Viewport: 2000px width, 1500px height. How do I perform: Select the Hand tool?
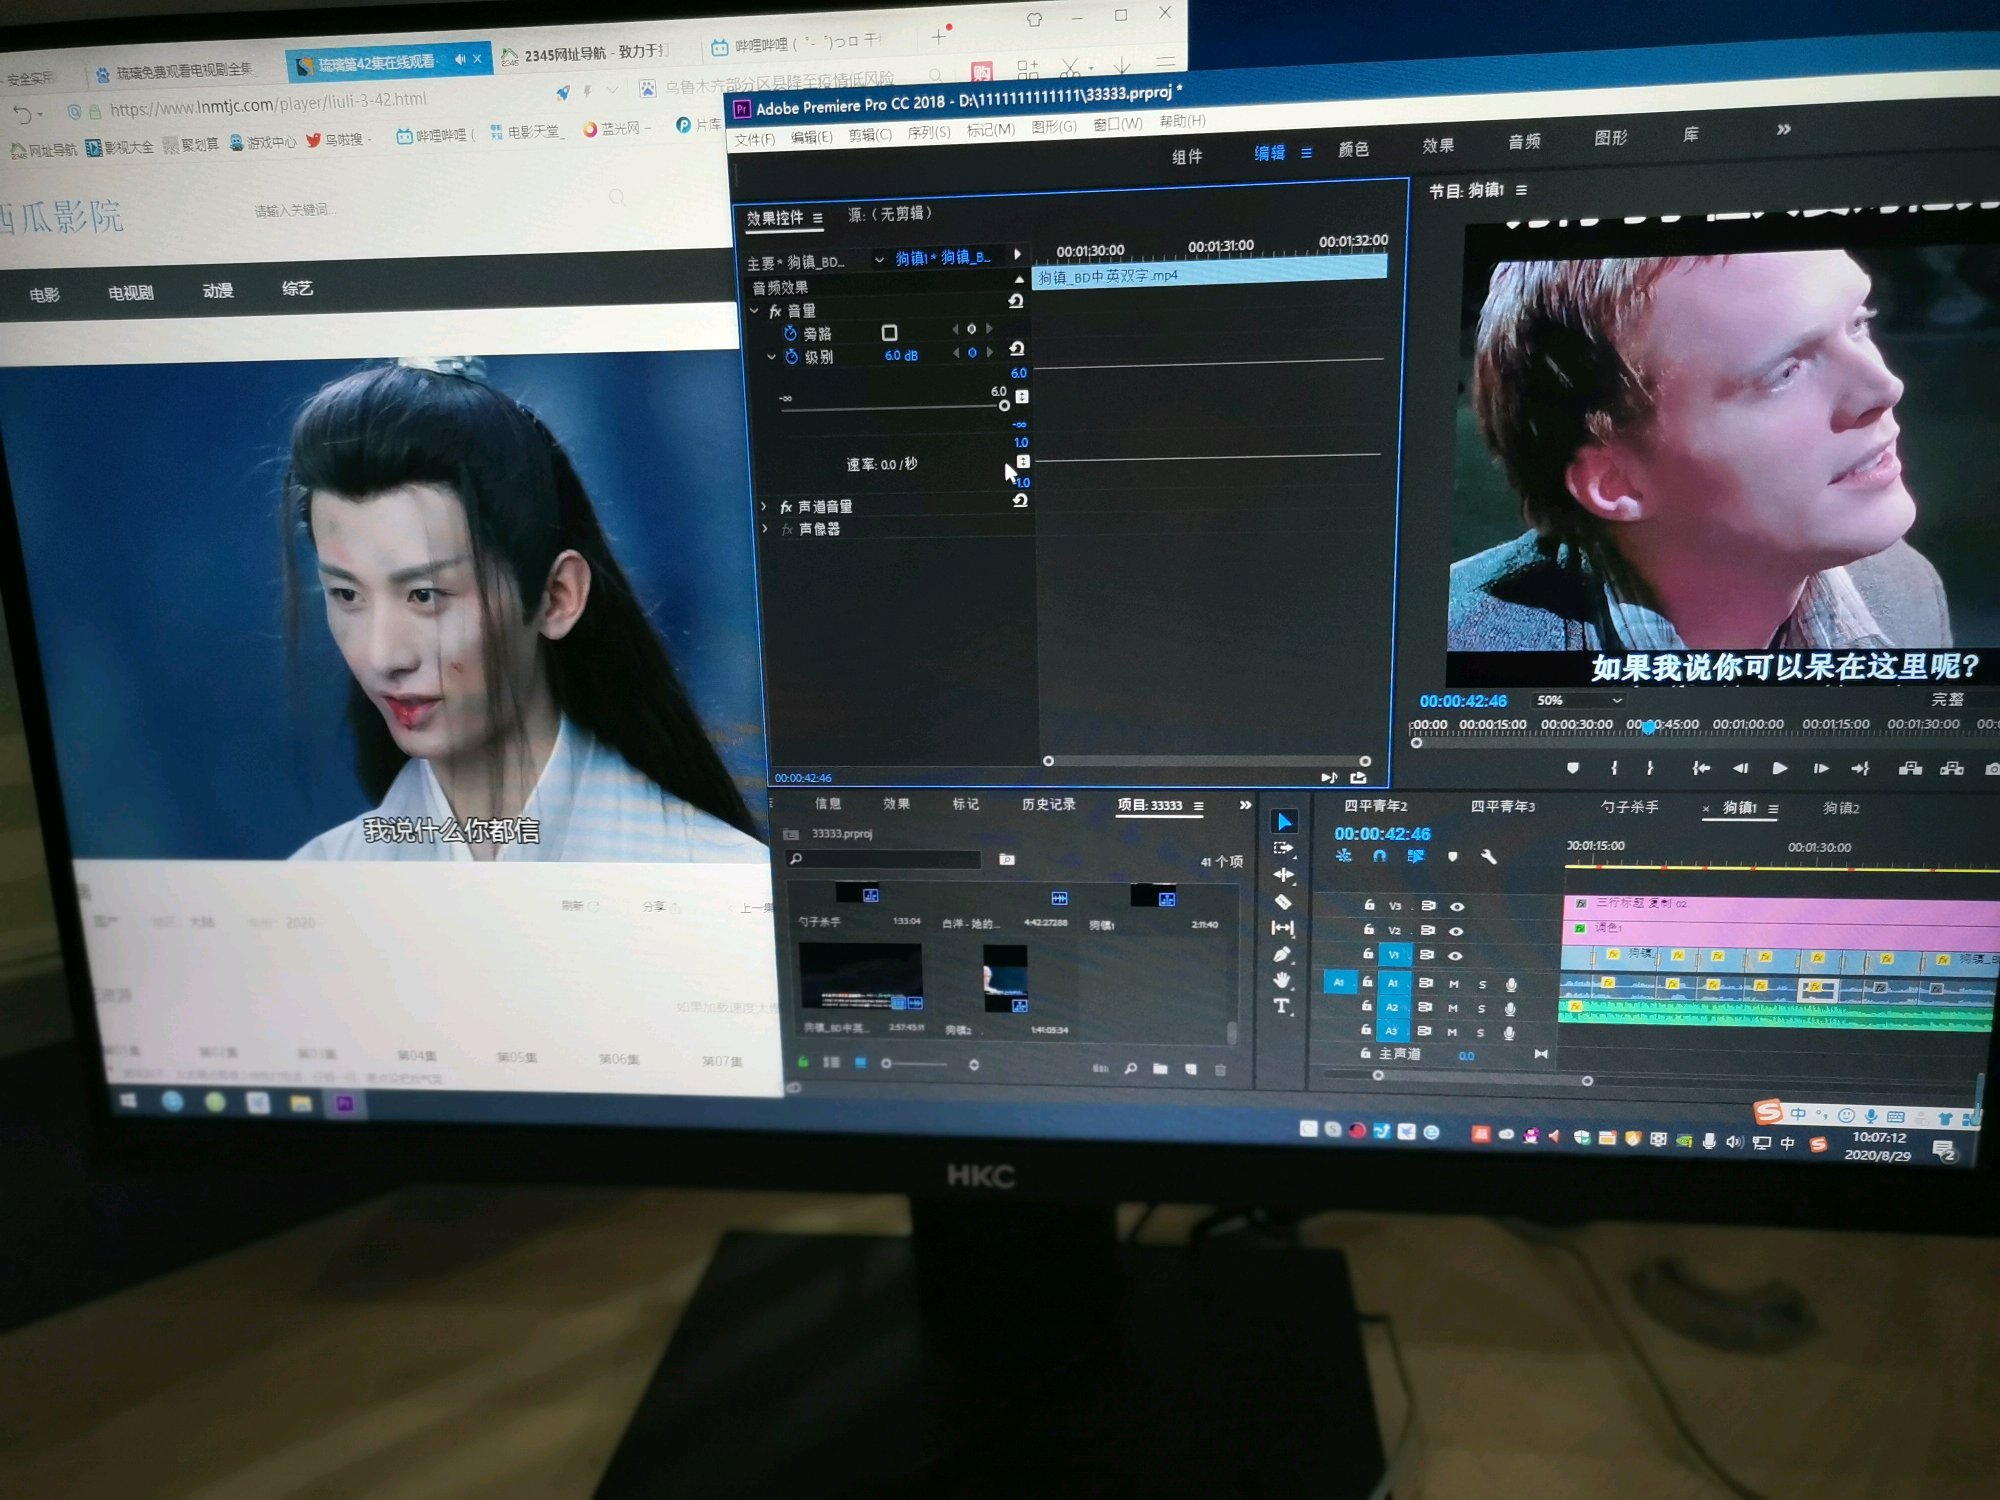pos(1282,980)
